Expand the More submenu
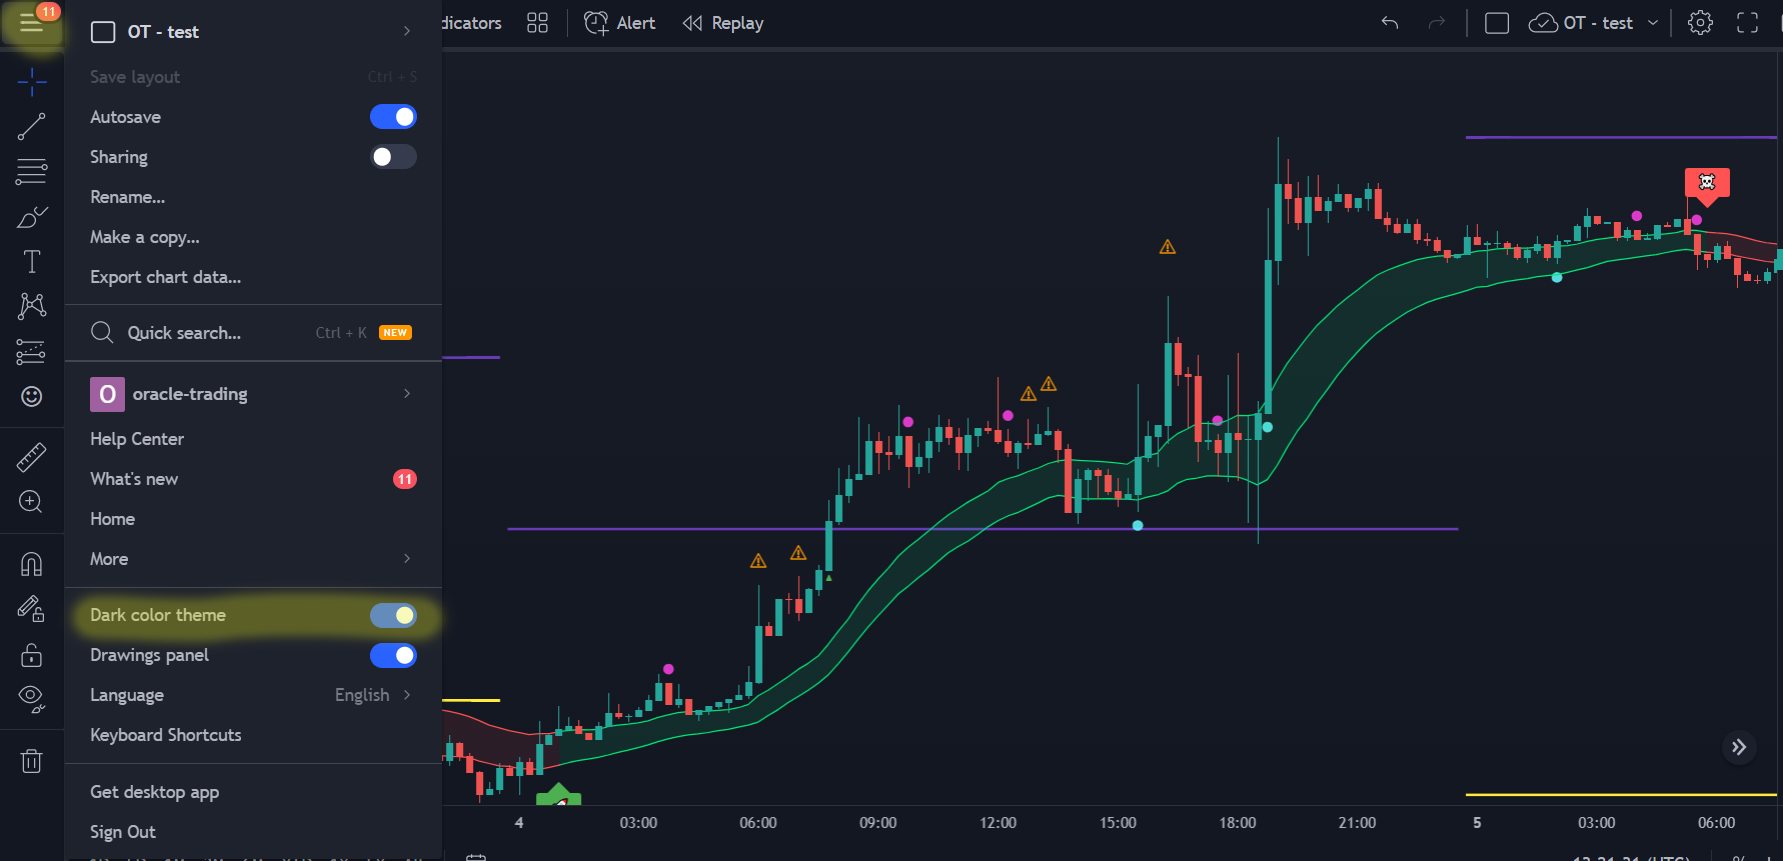Image resolution: width=1783 pixels, height=861 pixels. [x=252, y=559]
